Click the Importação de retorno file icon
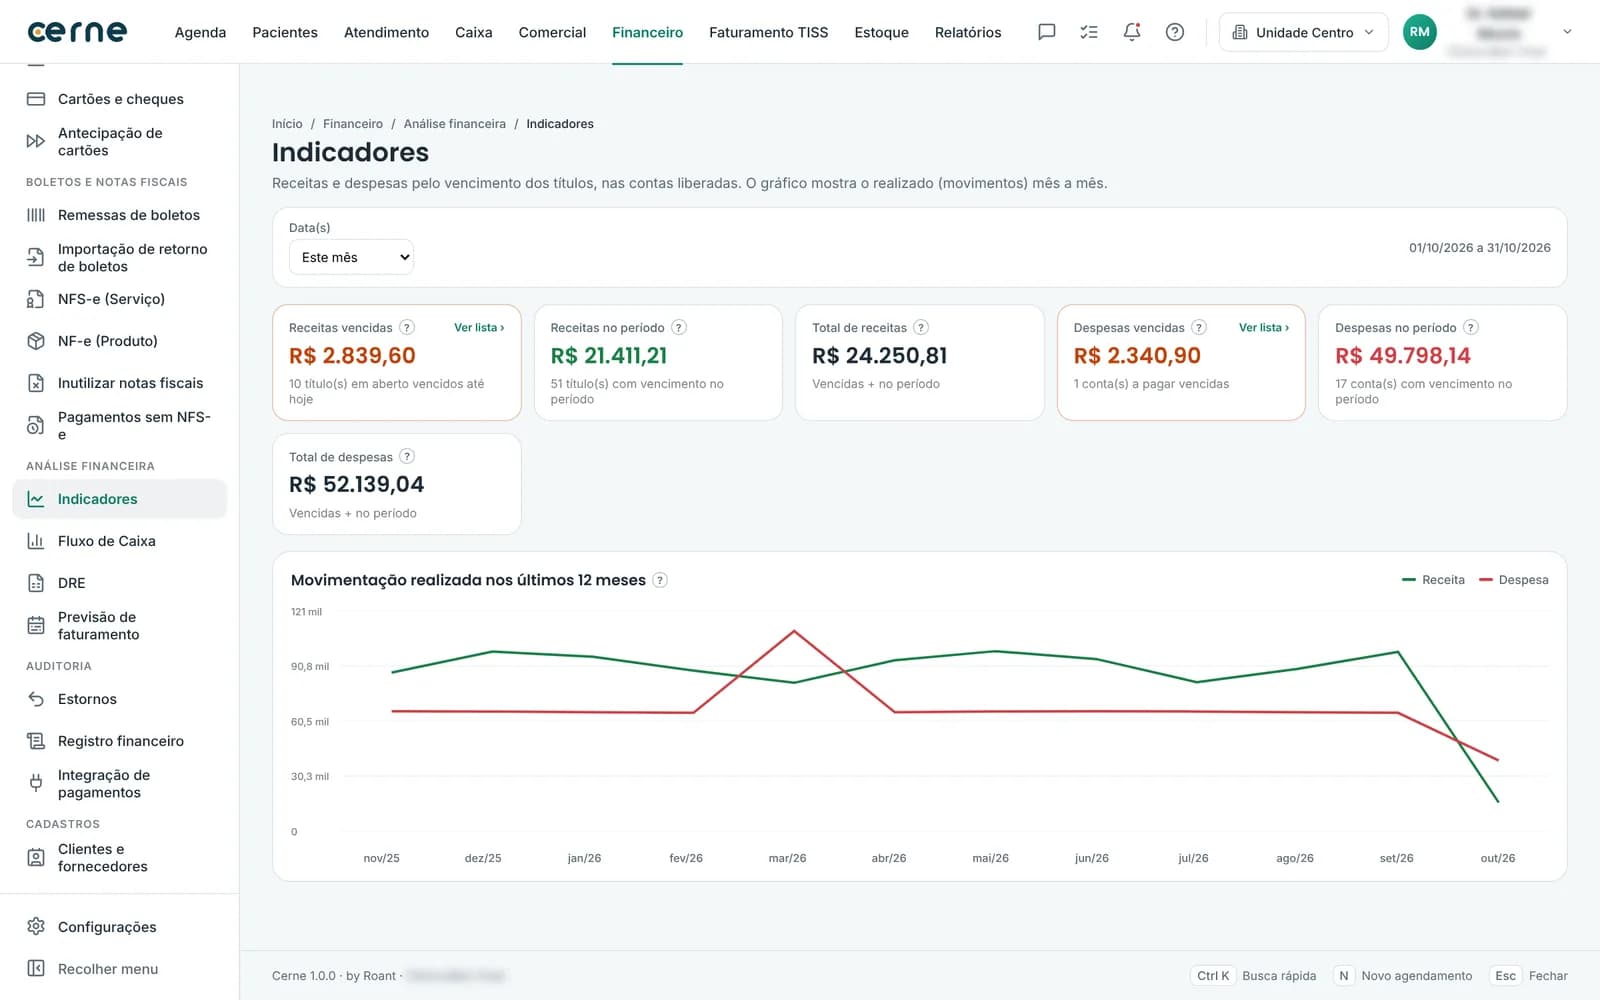This screenshot has height=1000, width=1600. point(36,257)
